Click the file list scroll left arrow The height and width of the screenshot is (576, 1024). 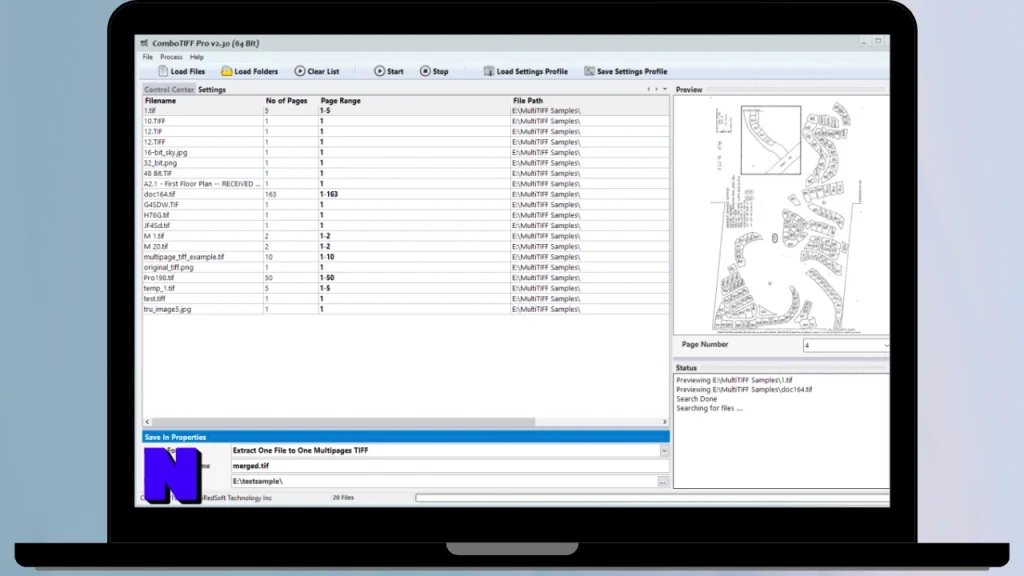pos(147,422)
